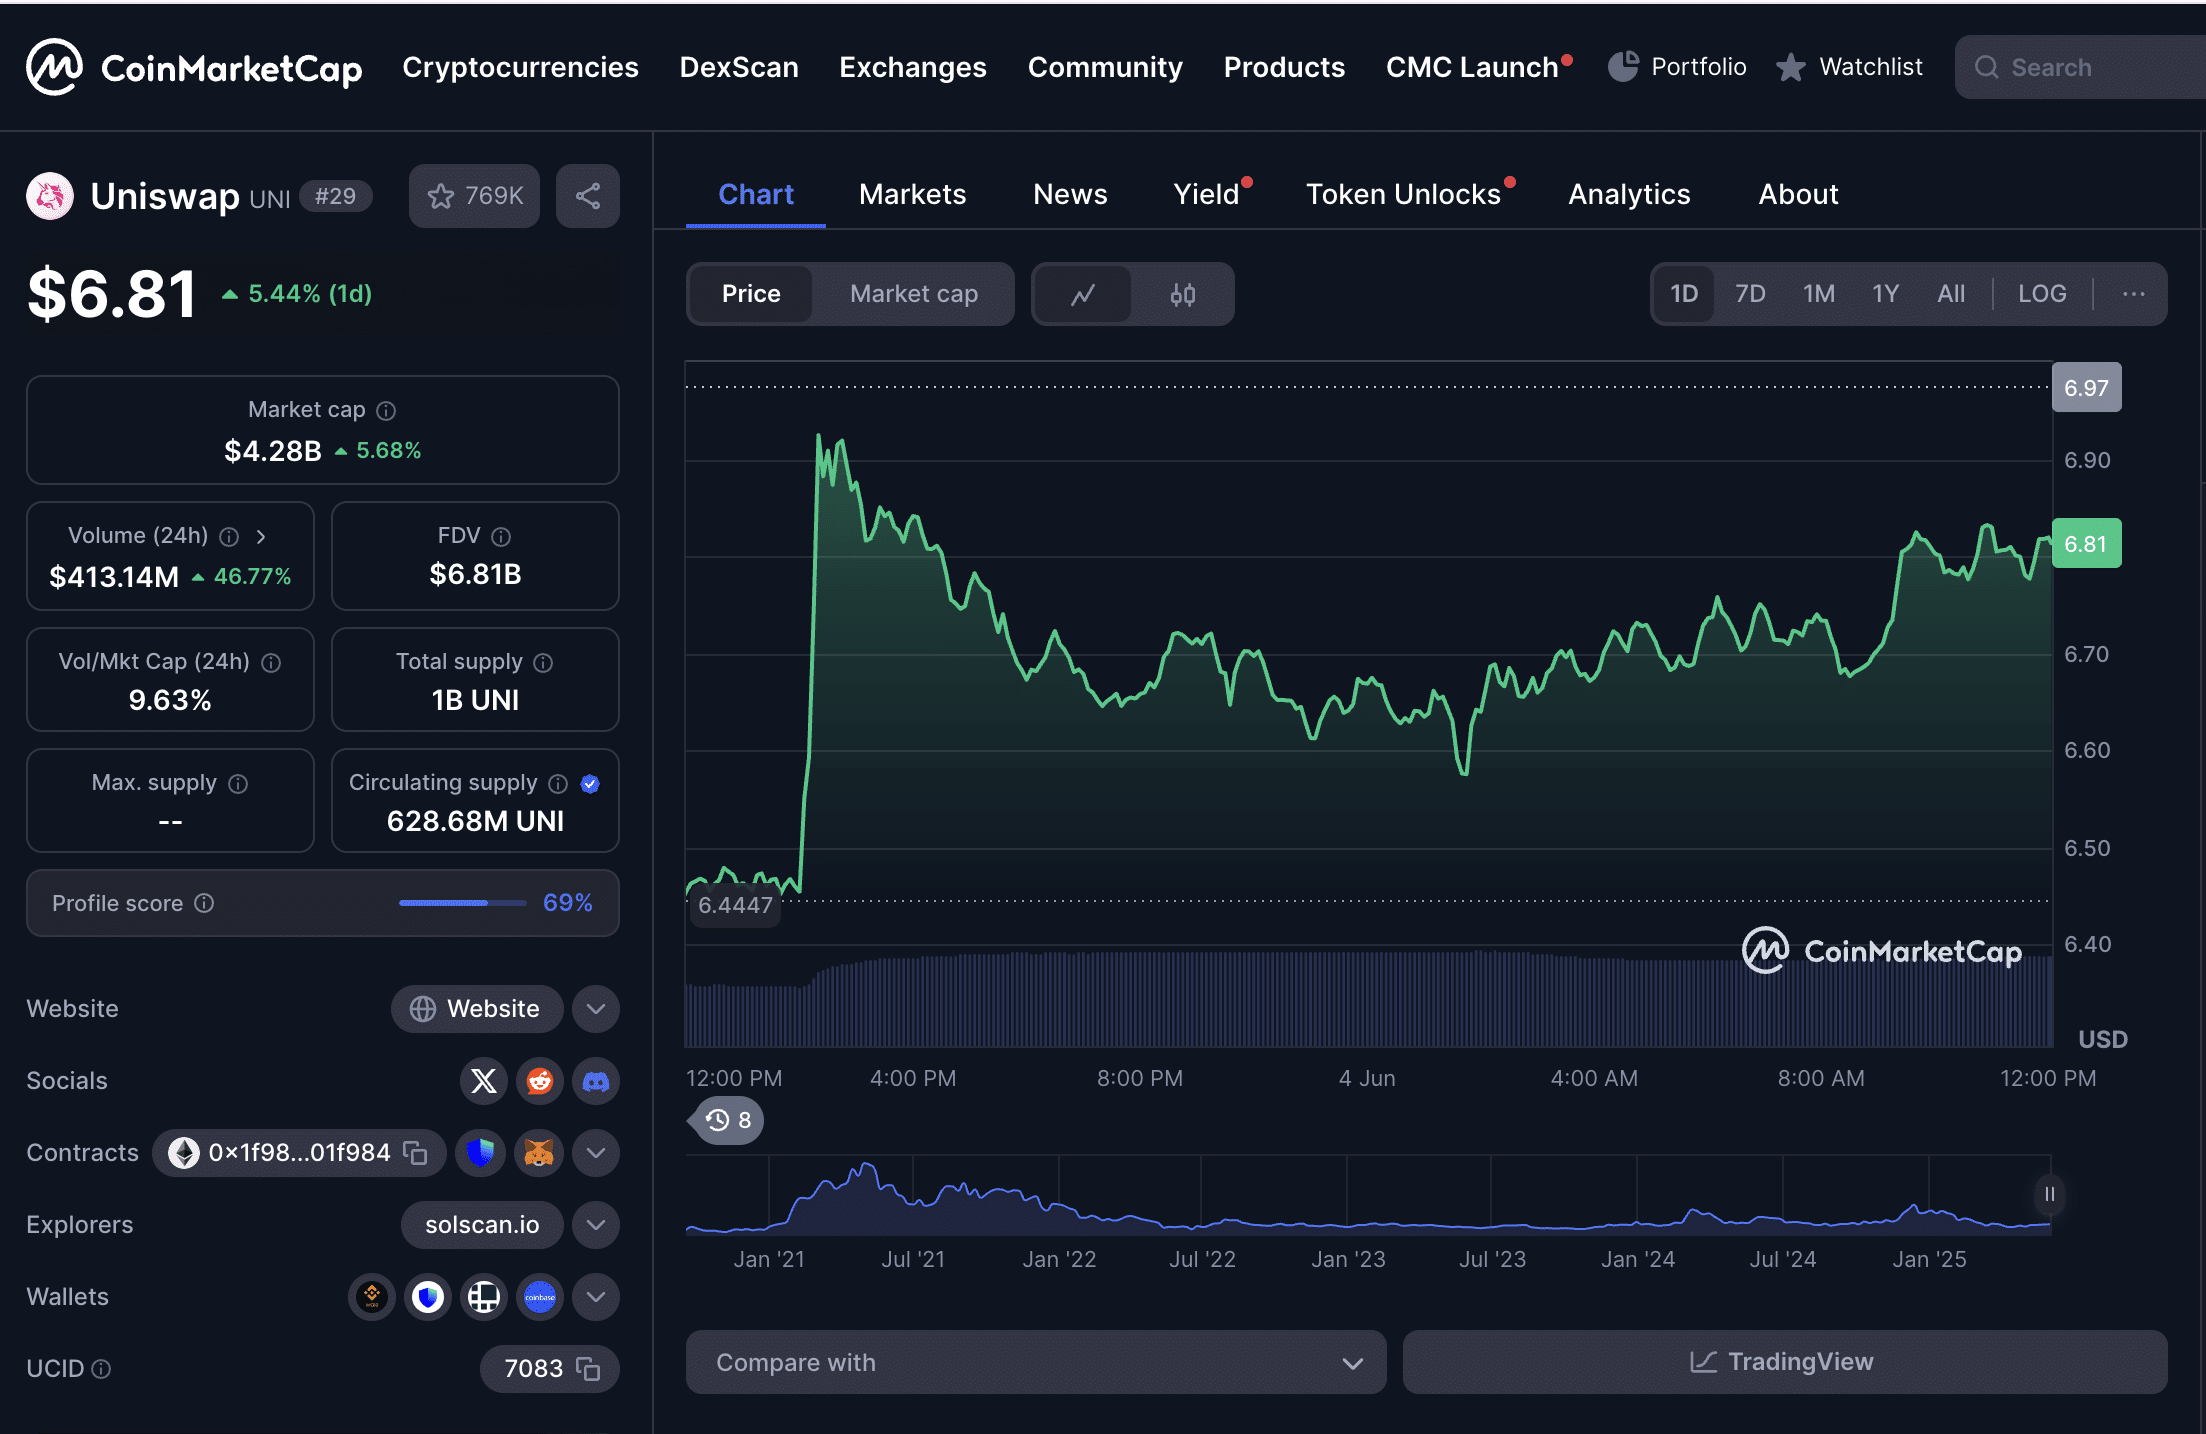Image resolution: width=2206 pixels, height=1434 pixels.
Task: Open the Yield tab
Action: pos(1206,194)
